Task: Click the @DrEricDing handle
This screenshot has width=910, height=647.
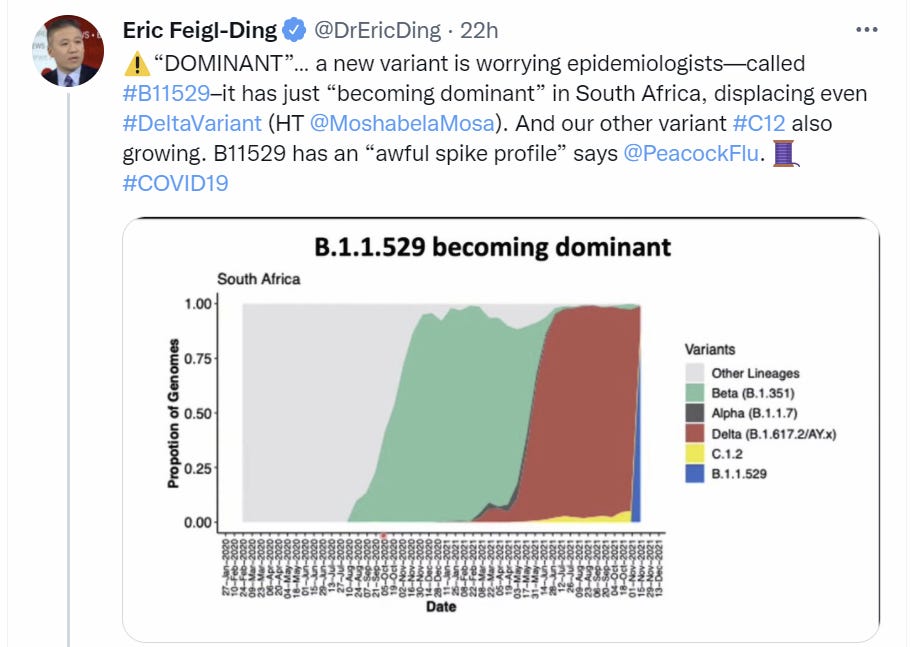Action: (378, 30)
